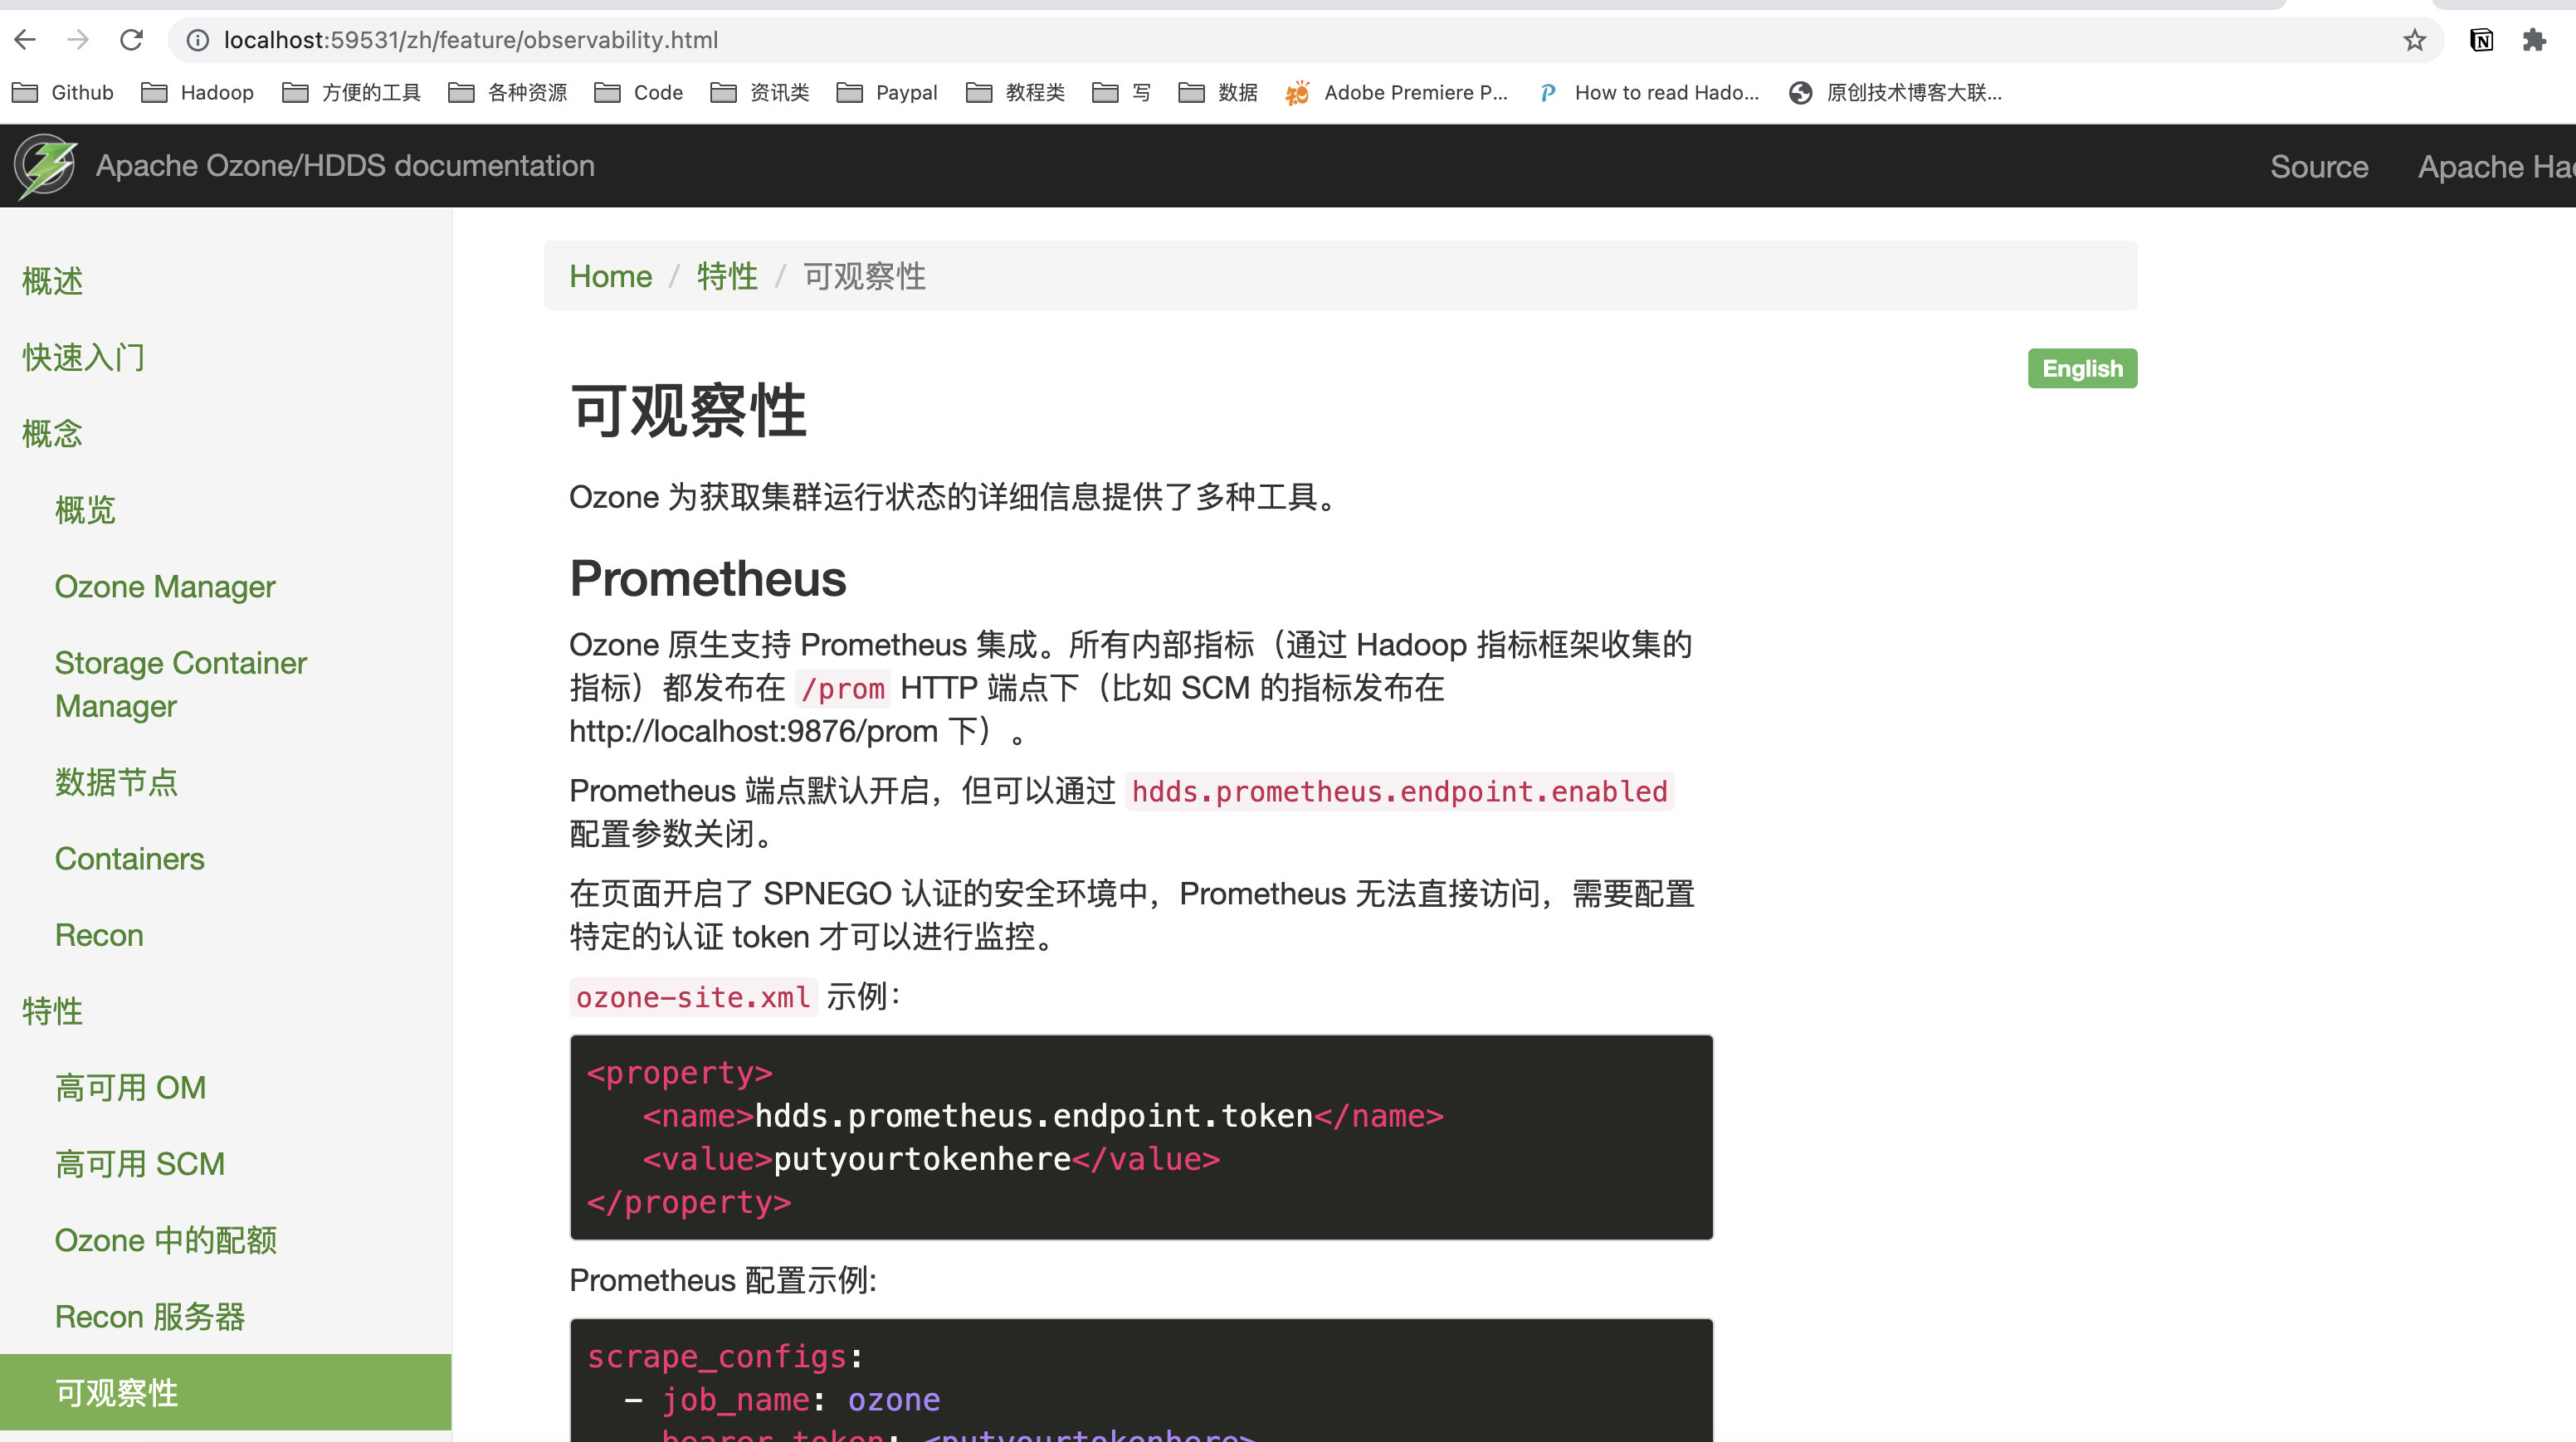Viewport: 2576px width, 1442px height.
Task: Click the Ozone lightning logo
Action: [45, 166]
